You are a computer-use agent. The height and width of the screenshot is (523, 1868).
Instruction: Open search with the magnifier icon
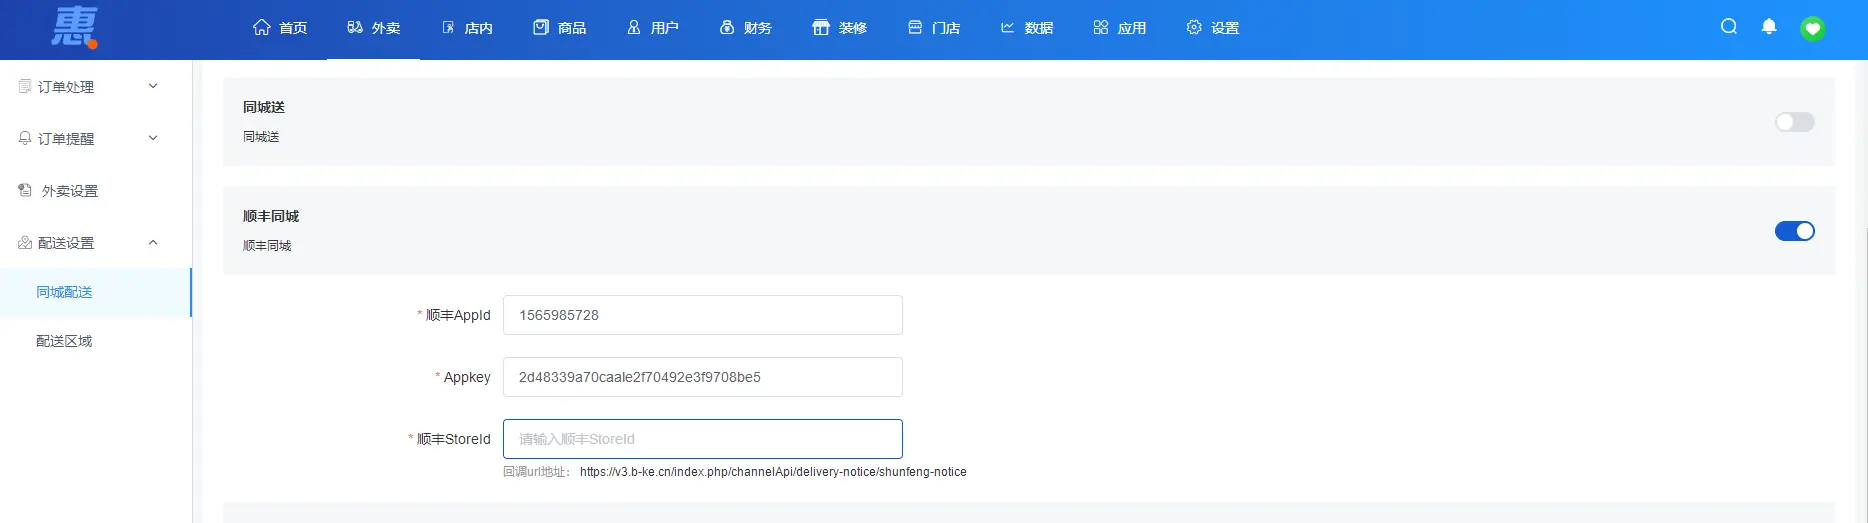click(1729, 27)
